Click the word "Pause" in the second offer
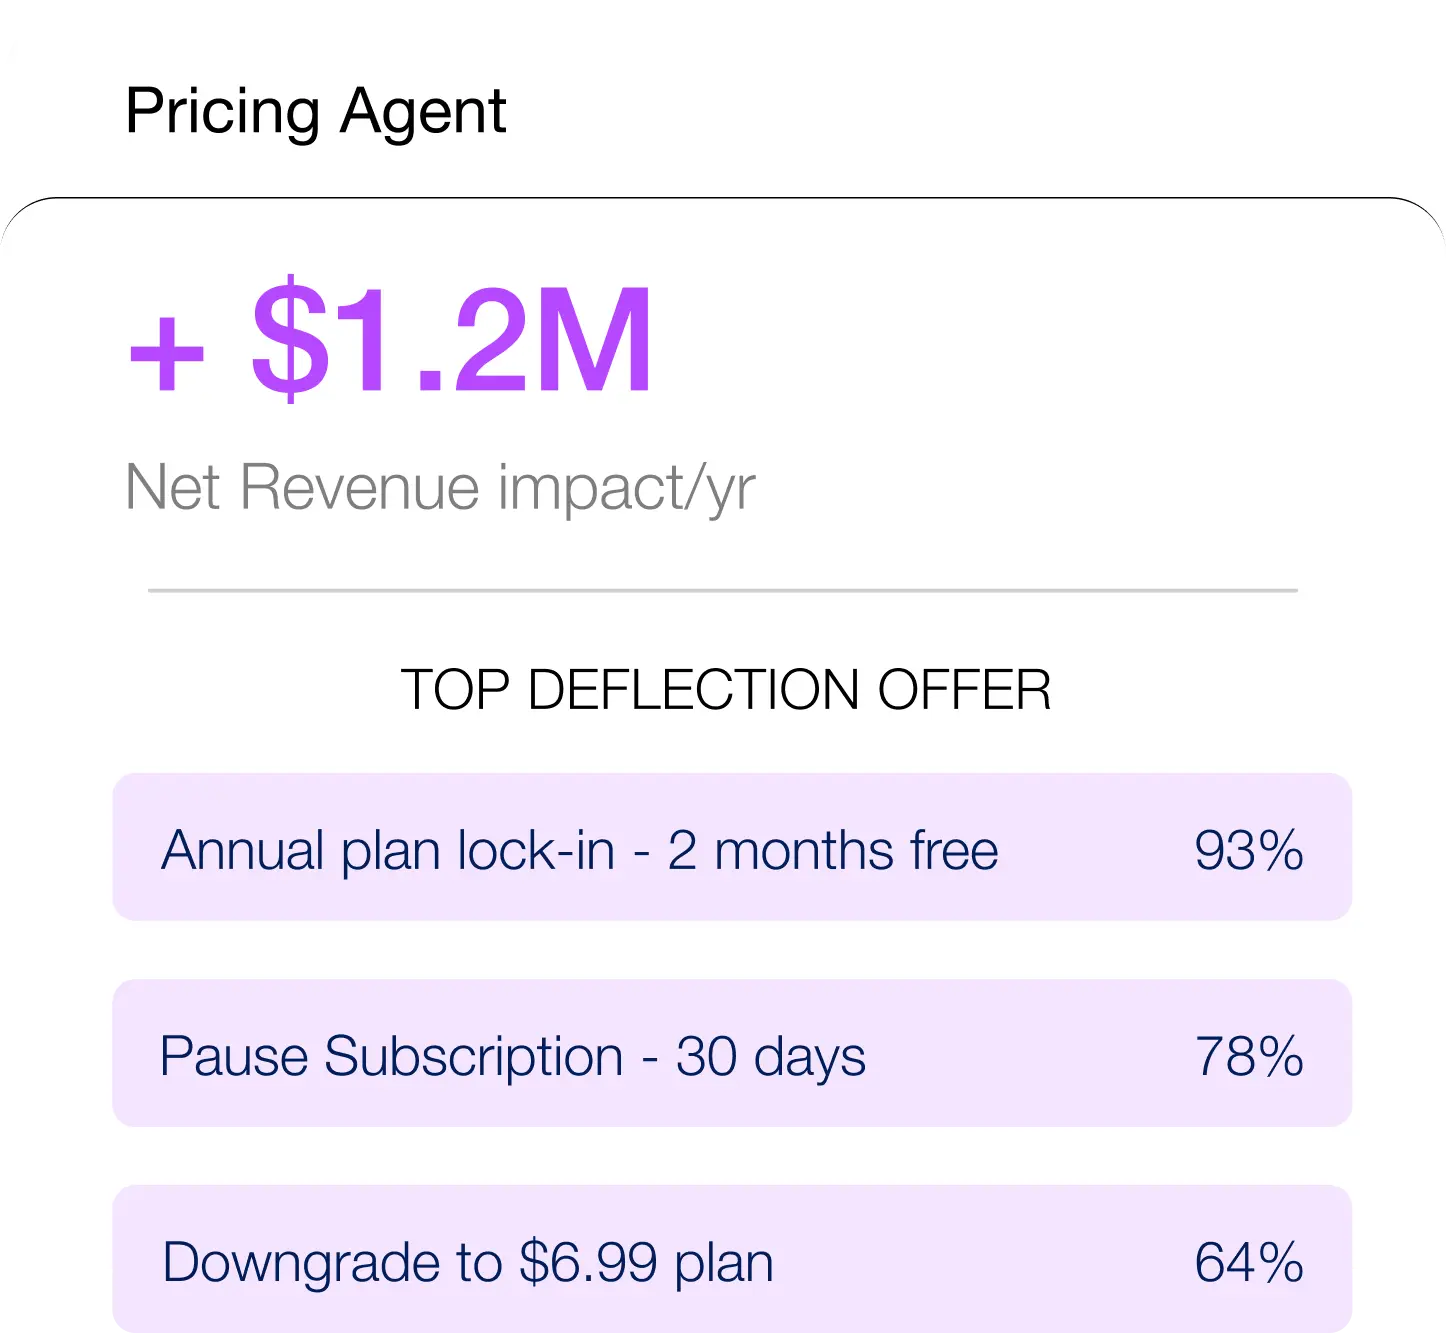1447x1334 pixels. [x=233, y=1056]
